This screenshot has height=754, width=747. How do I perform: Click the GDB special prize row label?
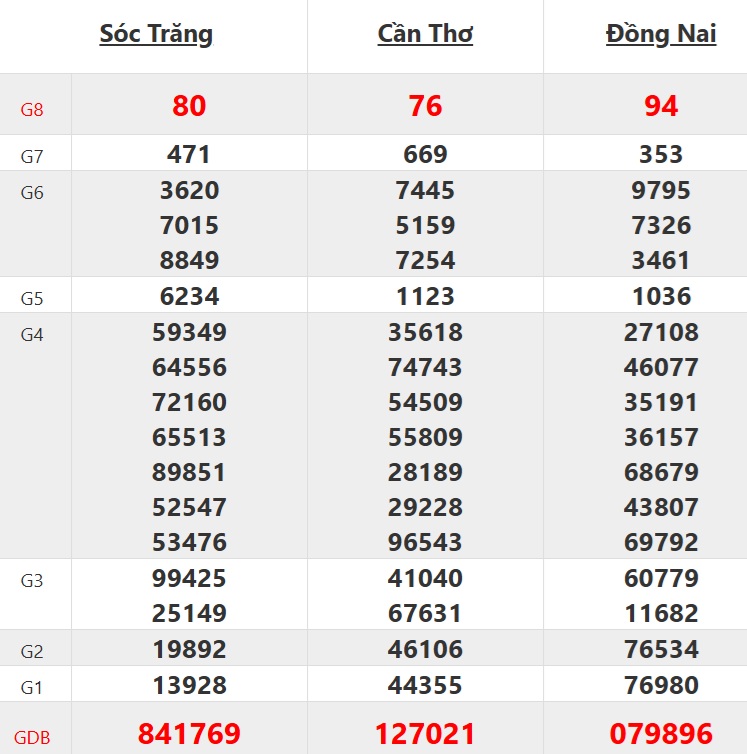(32, 739)
